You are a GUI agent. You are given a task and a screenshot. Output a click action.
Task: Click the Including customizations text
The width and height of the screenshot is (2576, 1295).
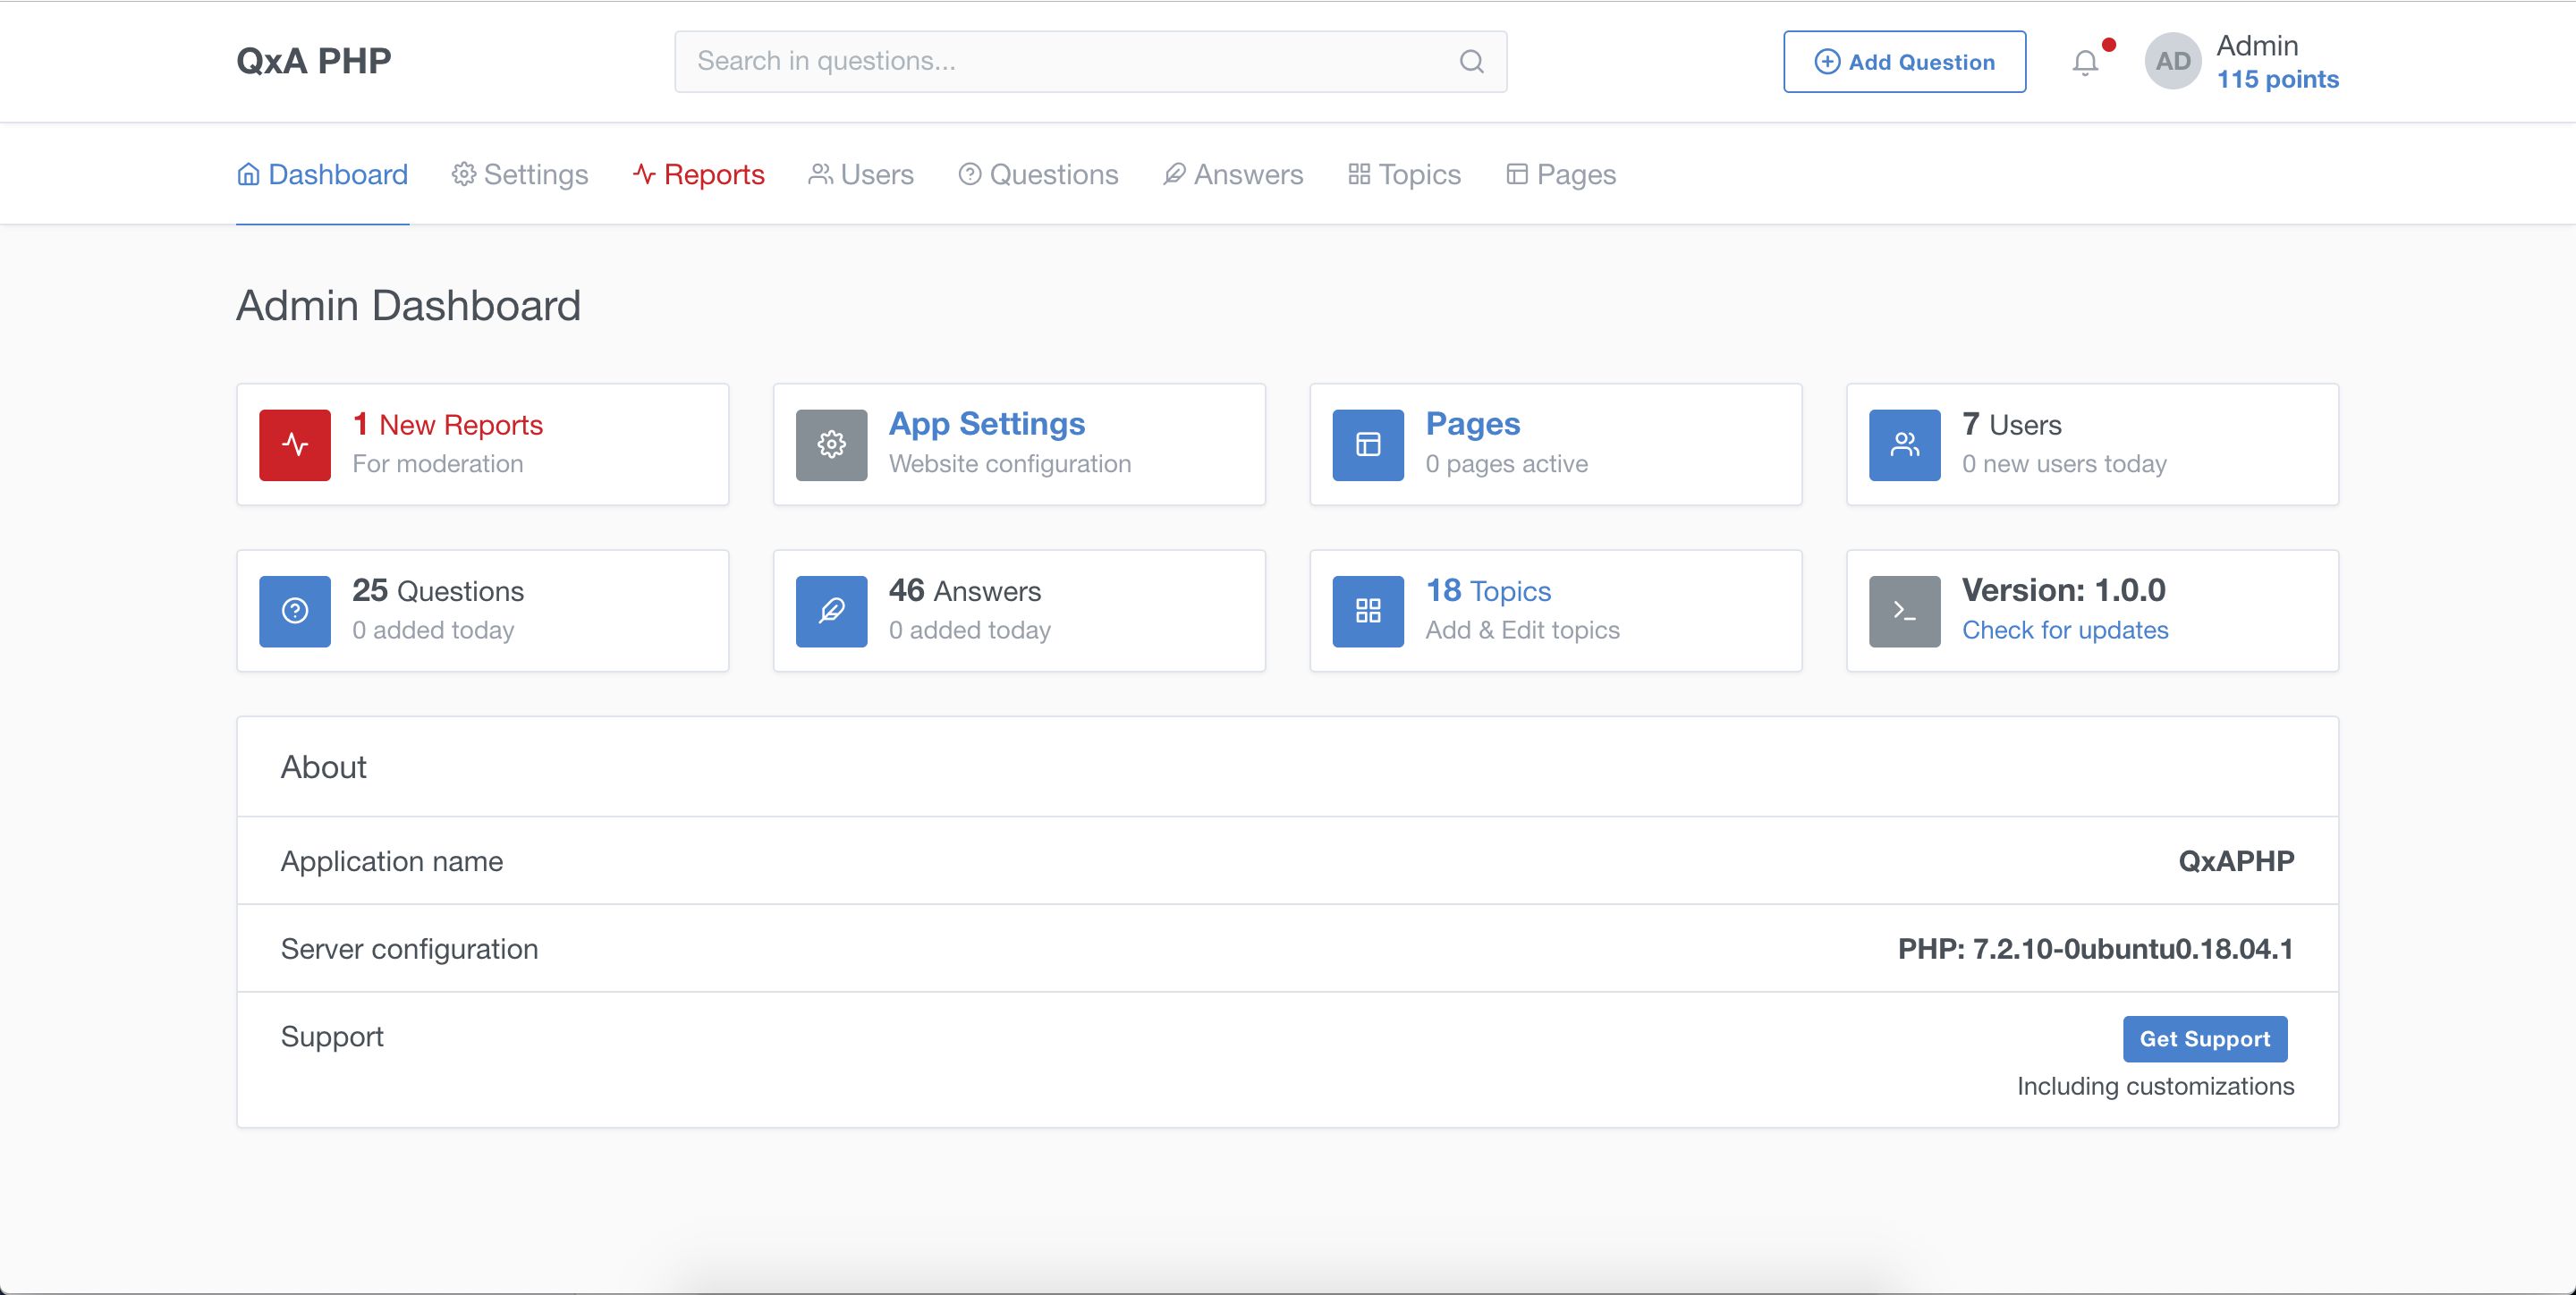(2155, 1086)
